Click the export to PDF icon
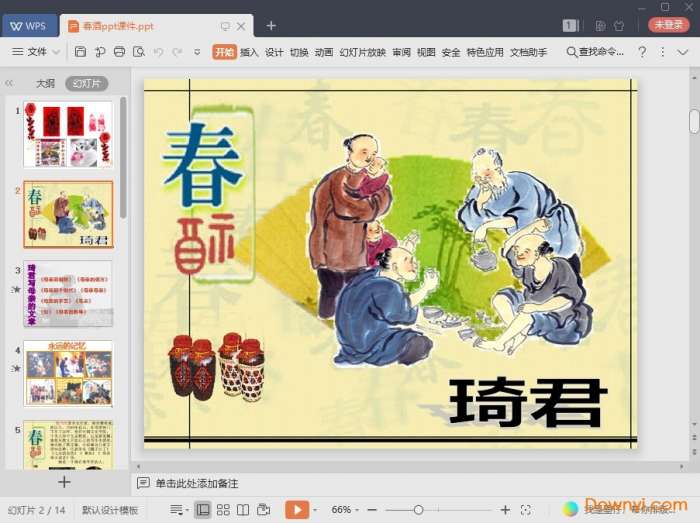700x523 pixels. [100, 52]
